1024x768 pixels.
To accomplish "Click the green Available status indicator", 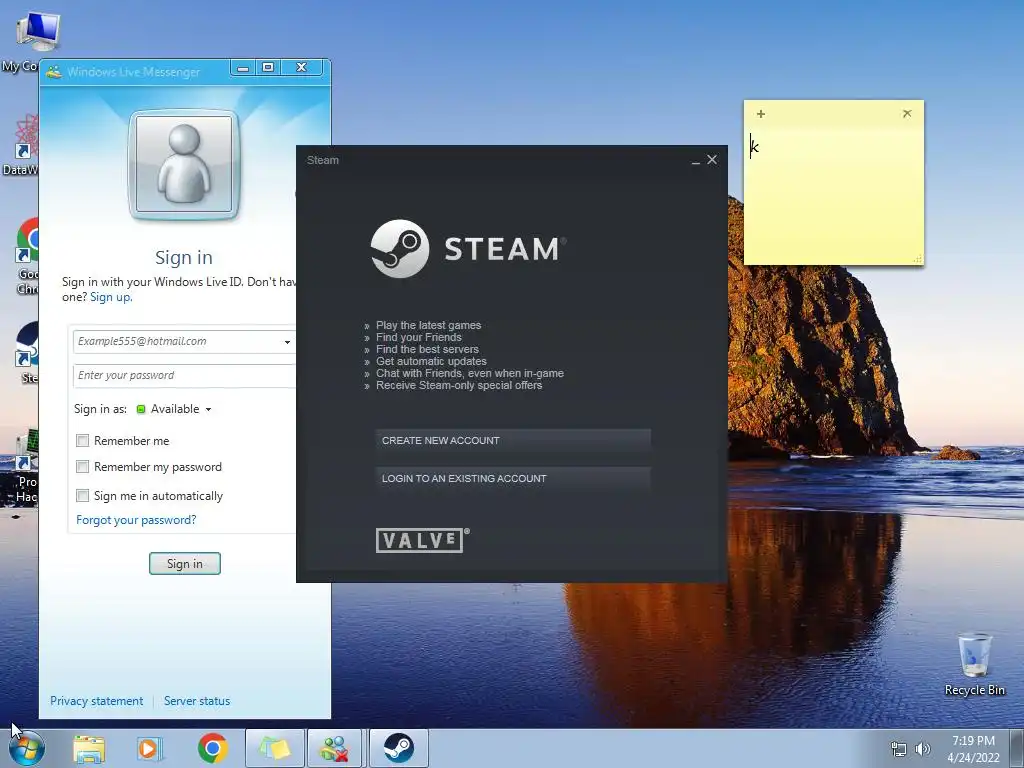I will tap(140, 409).
